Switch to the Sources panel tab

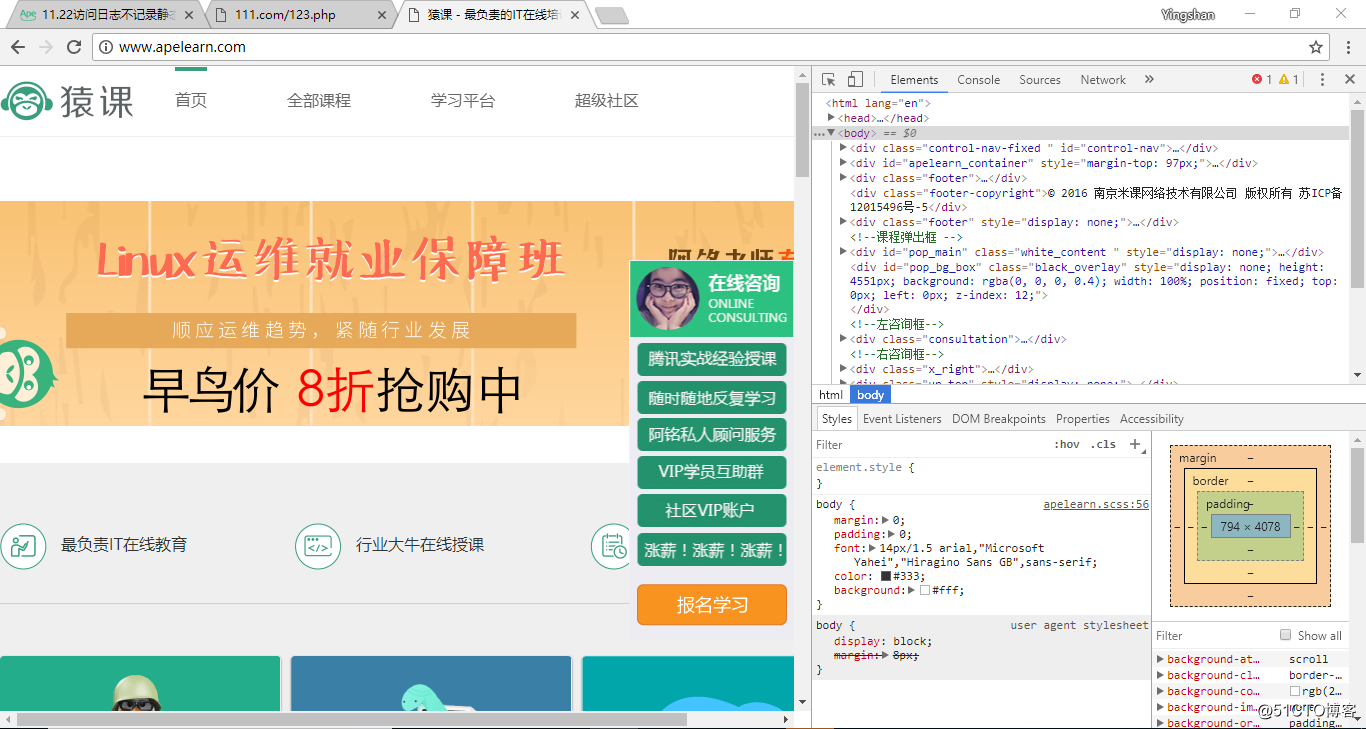coord(1040,80)
